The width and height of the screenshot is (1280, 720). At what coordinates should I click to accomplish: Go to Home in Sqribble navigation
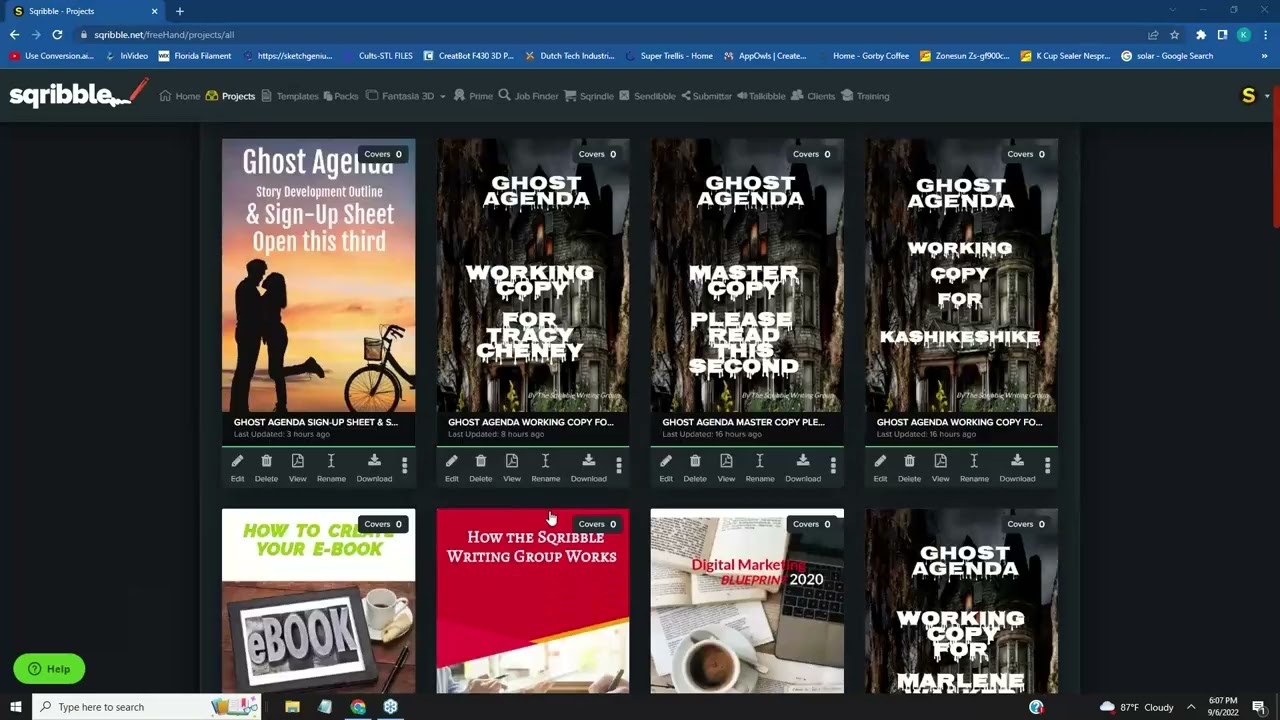click(180, 96)
